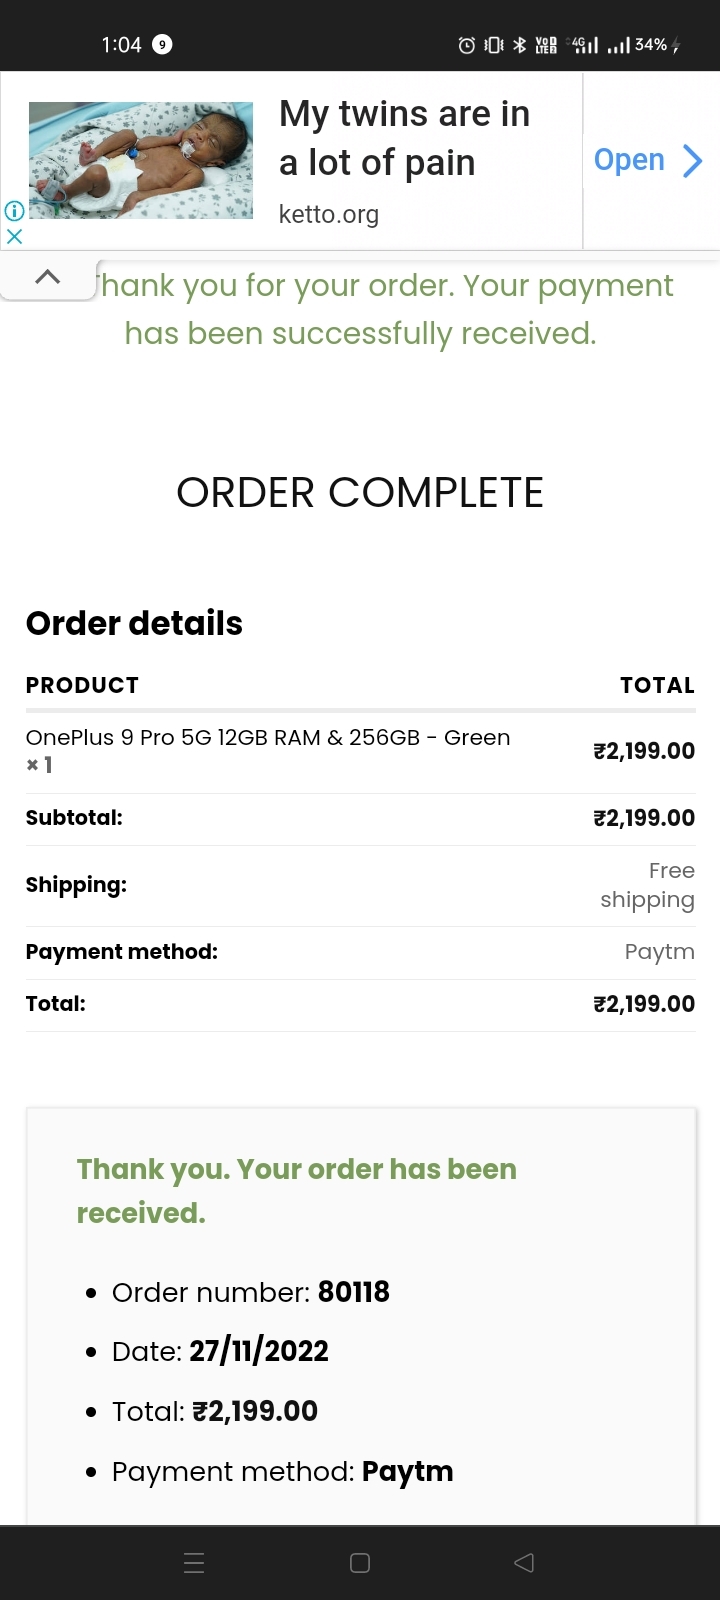
Task: Tap the Android recent apps menu icon
Action: coord(195,1563)
